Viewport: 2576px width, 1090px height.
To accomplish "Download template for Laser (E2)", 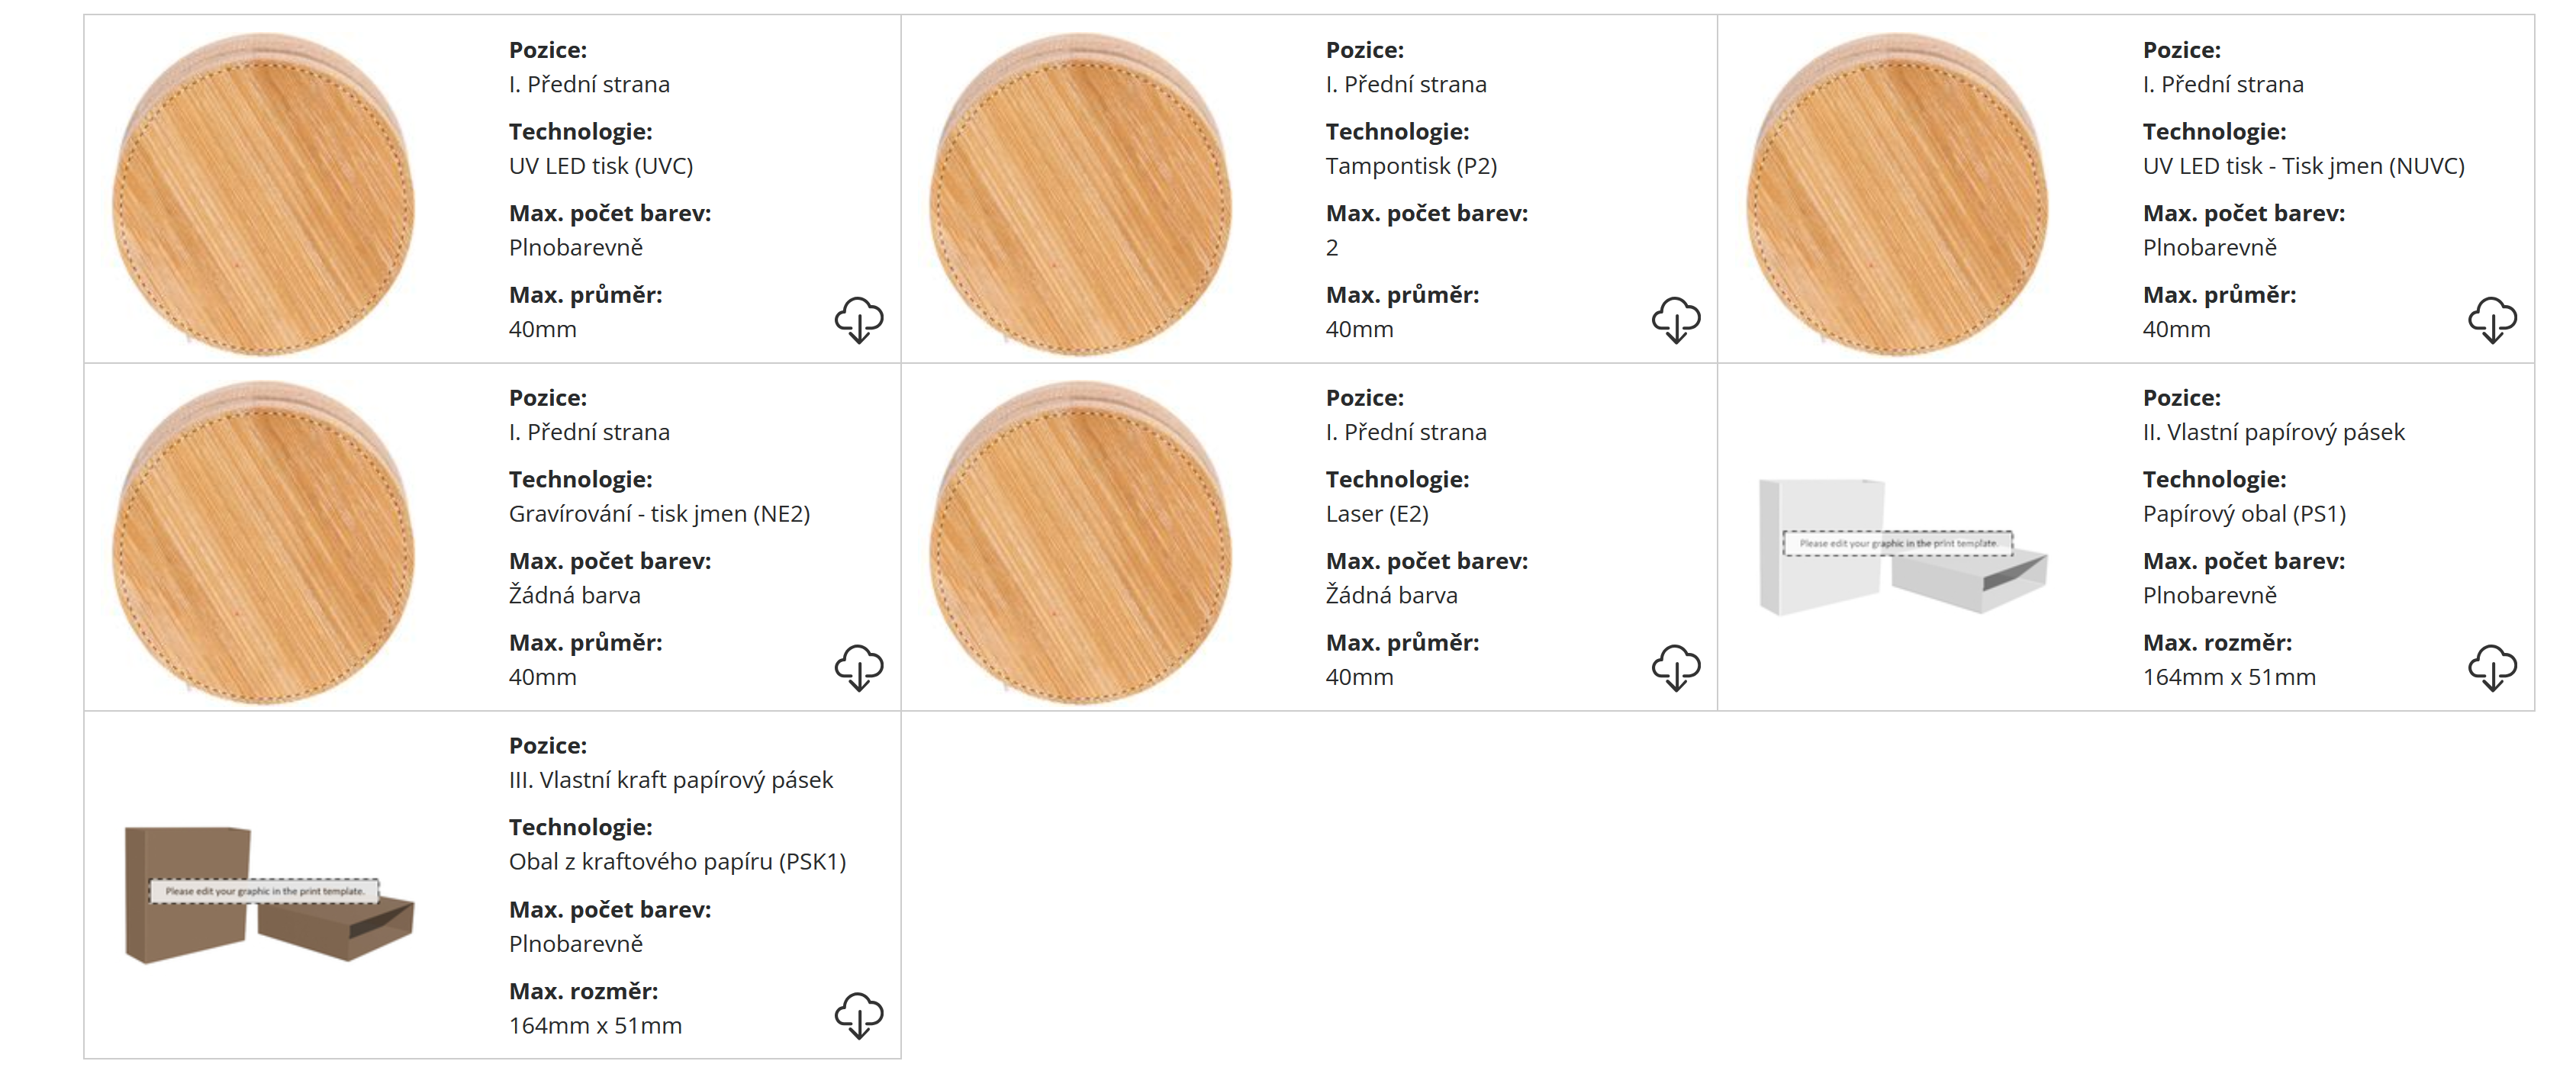I will [x=1676, y=668].
